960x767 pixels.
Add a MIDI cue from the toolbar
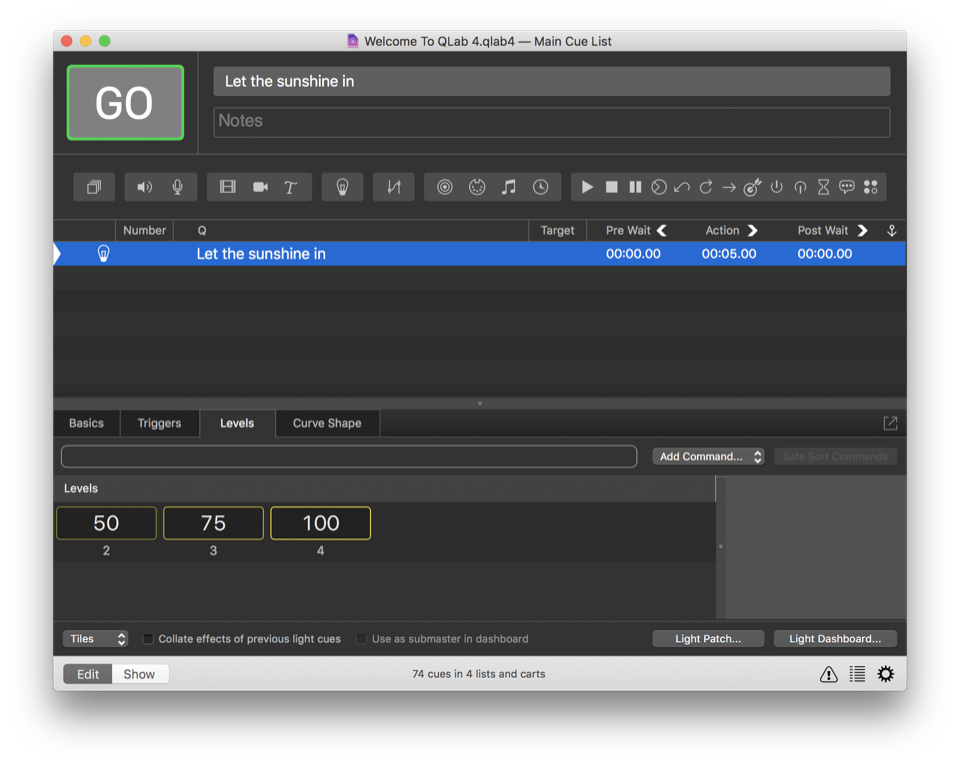[x=477, y=187]
